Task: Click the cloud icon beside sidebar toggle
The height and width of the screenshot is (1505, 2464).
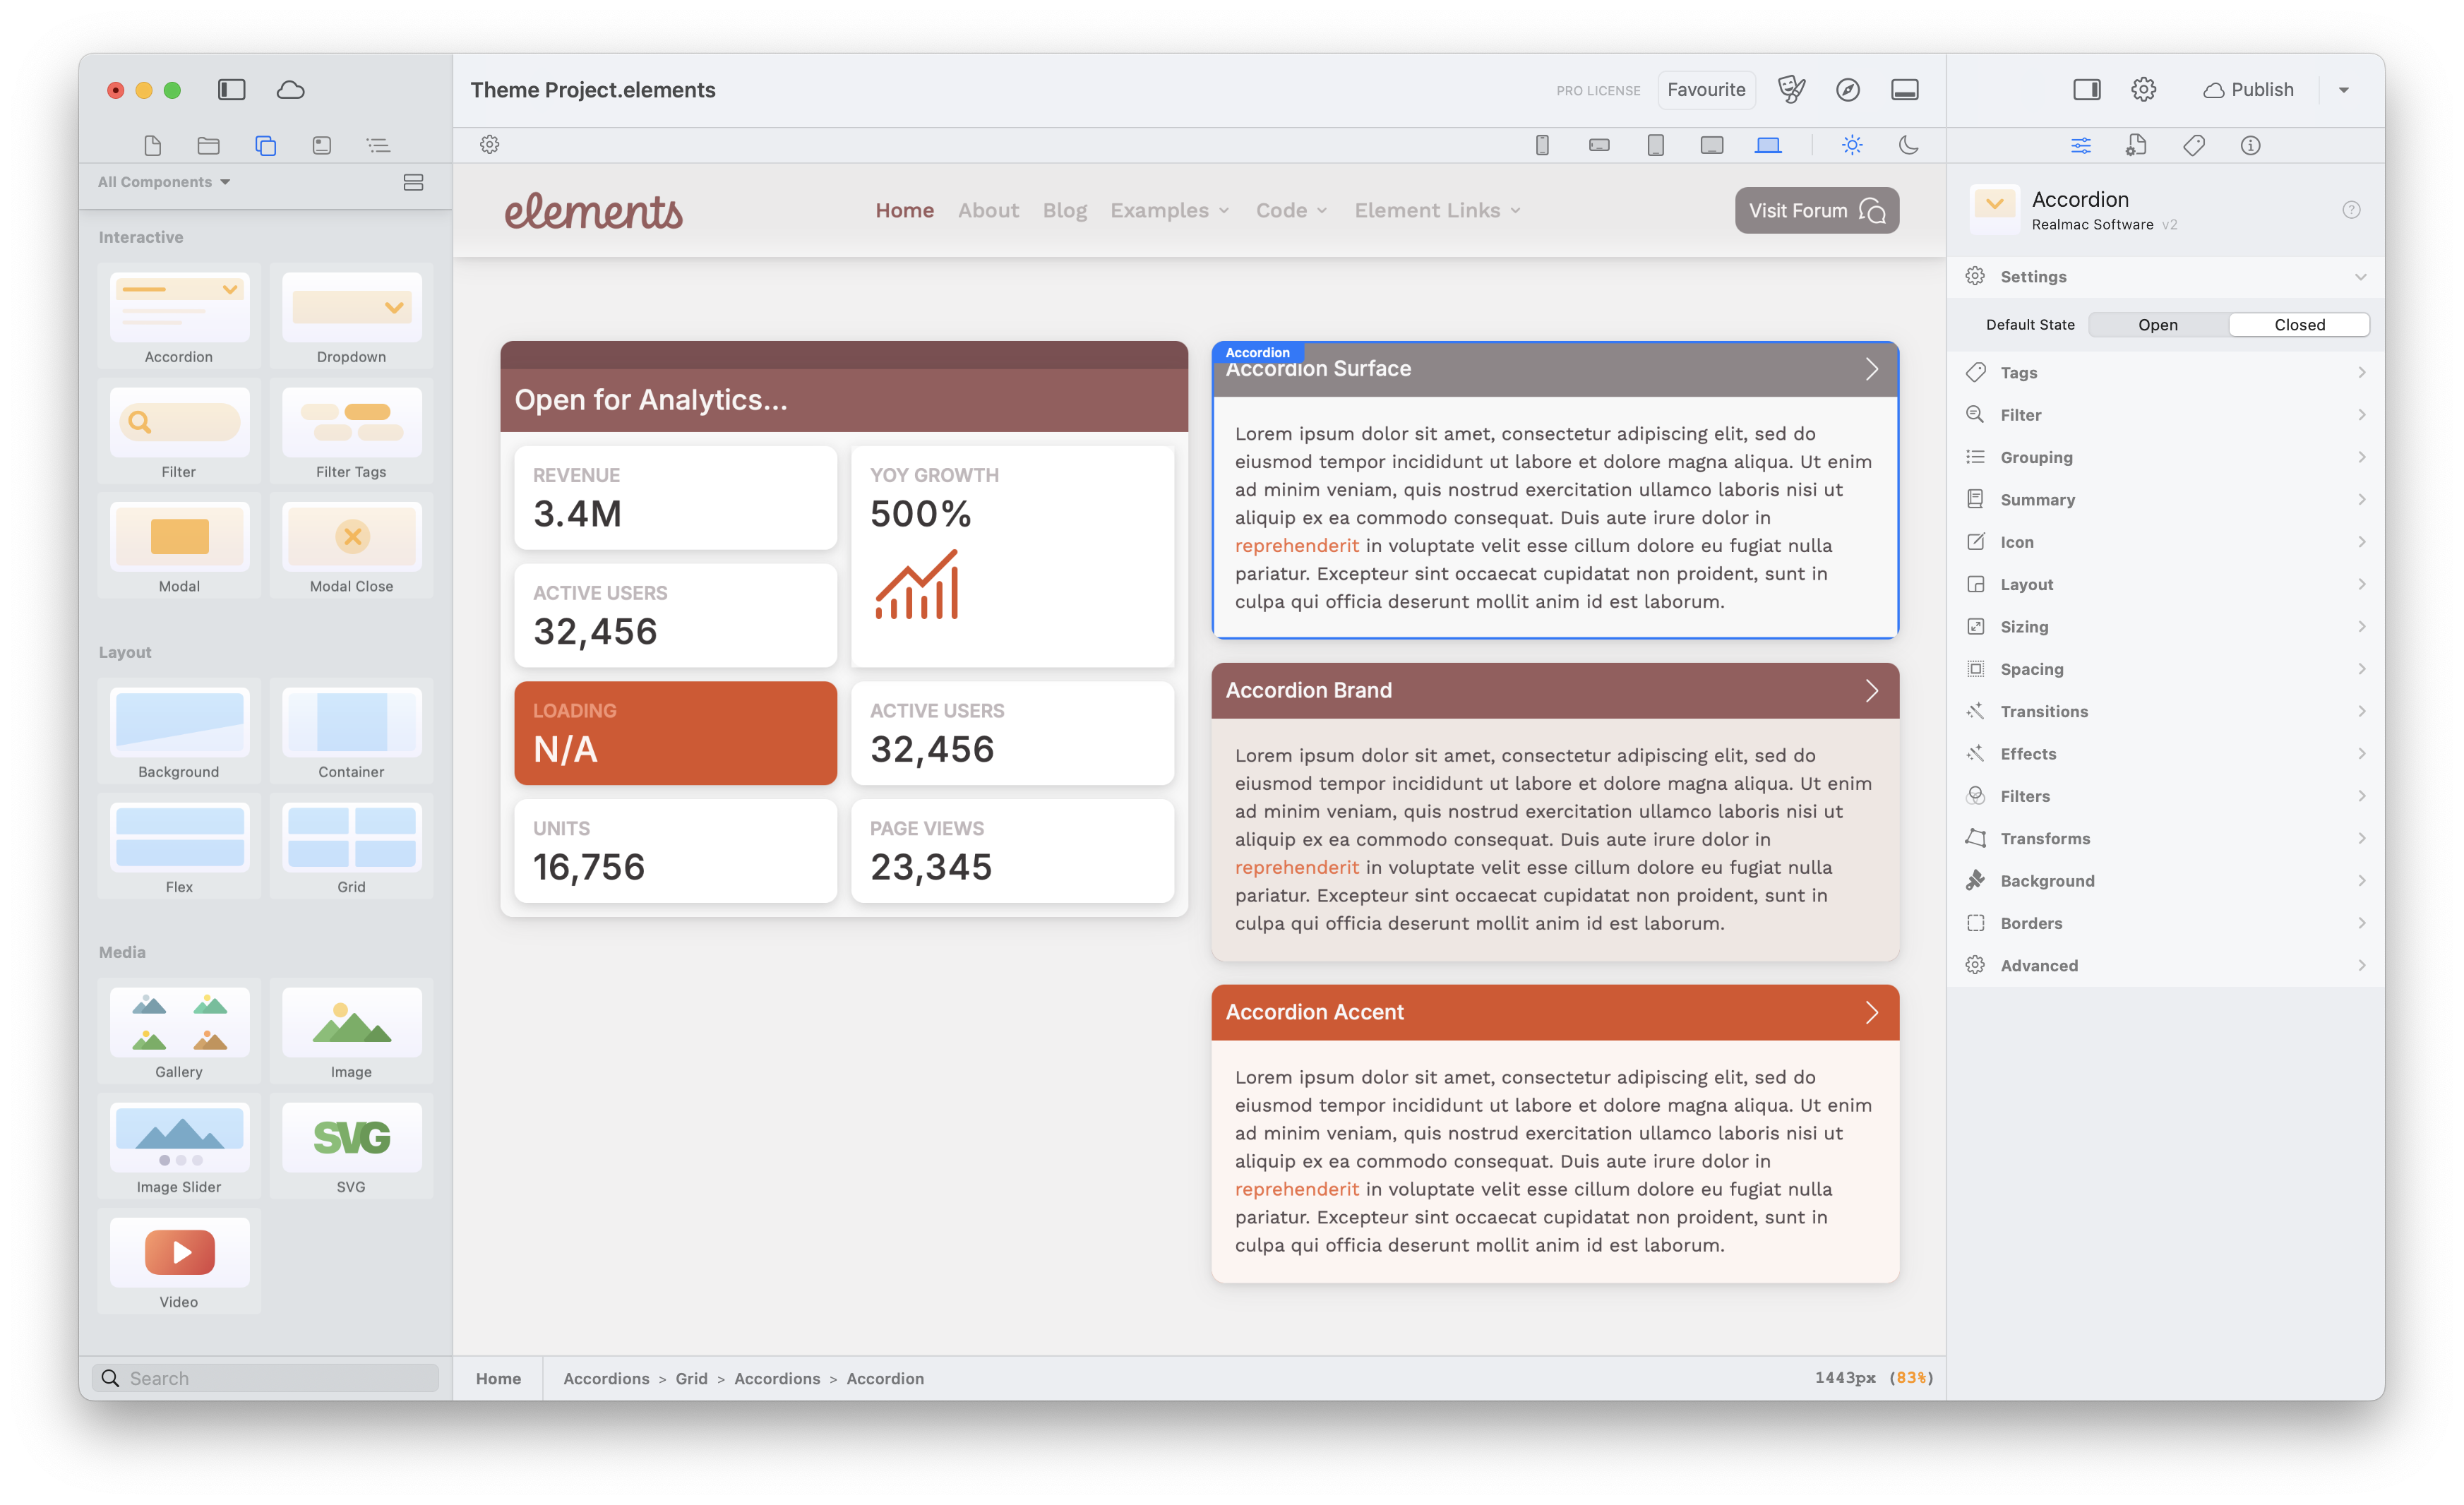Action: click(291, 90)
